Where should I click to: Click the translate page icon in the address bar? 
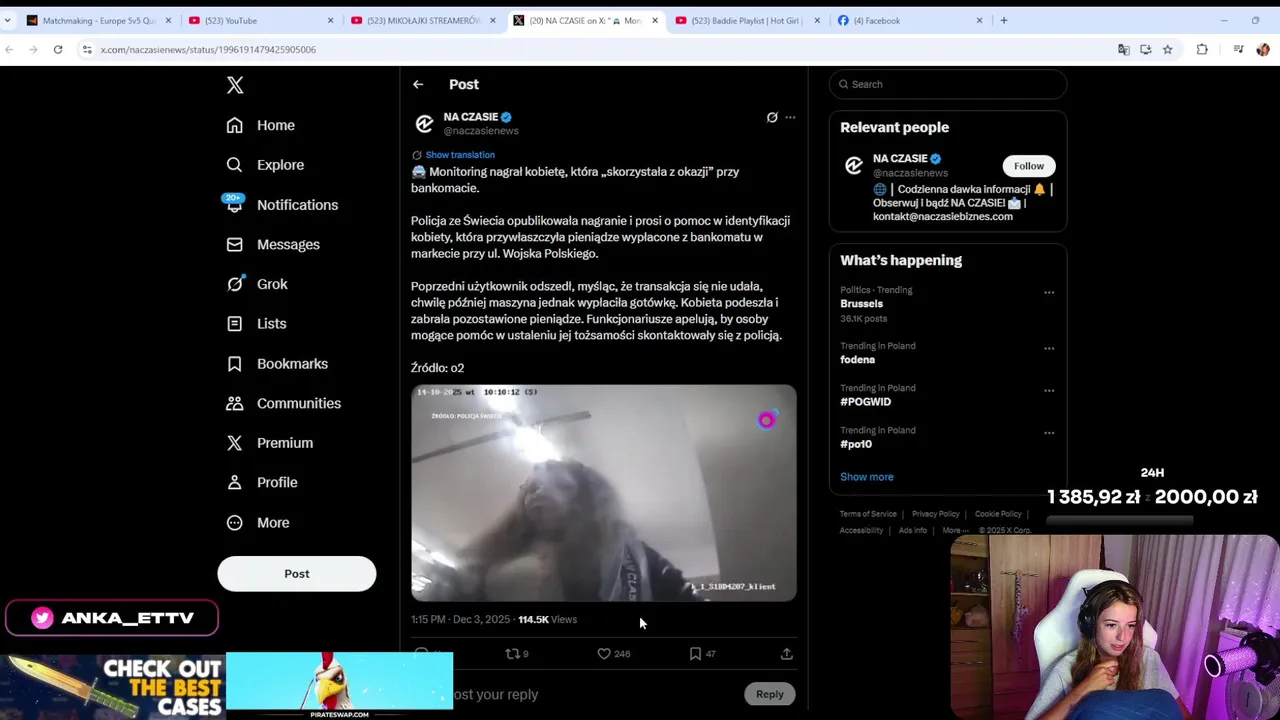click(x=1124, y=49)
